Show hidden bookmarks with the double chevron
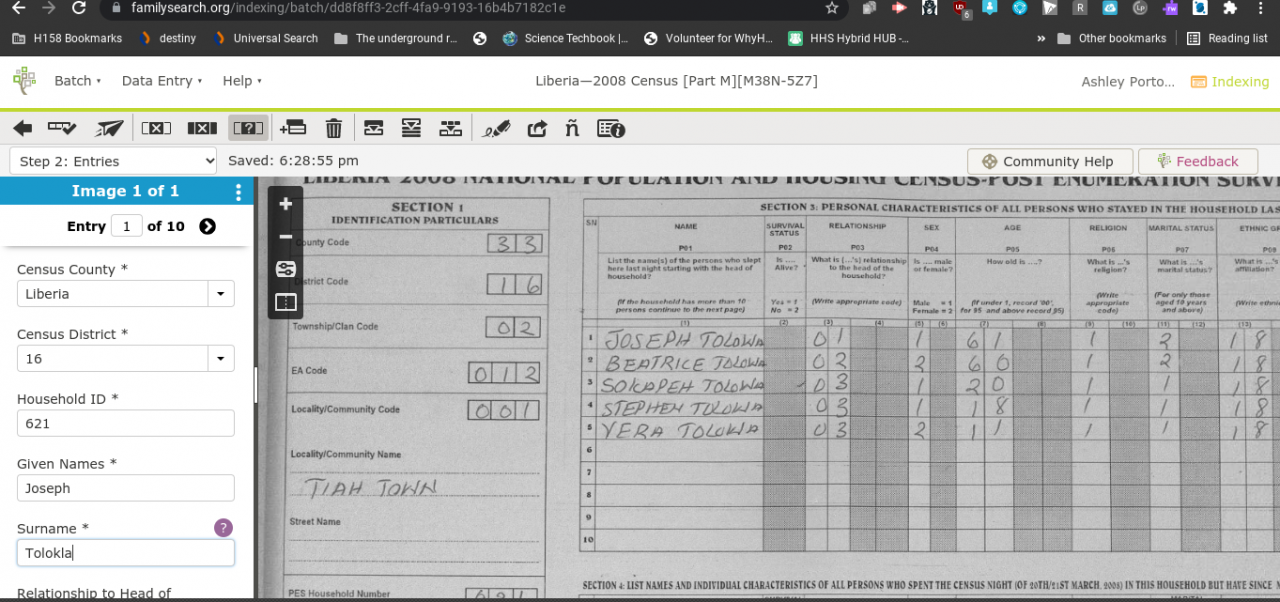 (1042, 39)
